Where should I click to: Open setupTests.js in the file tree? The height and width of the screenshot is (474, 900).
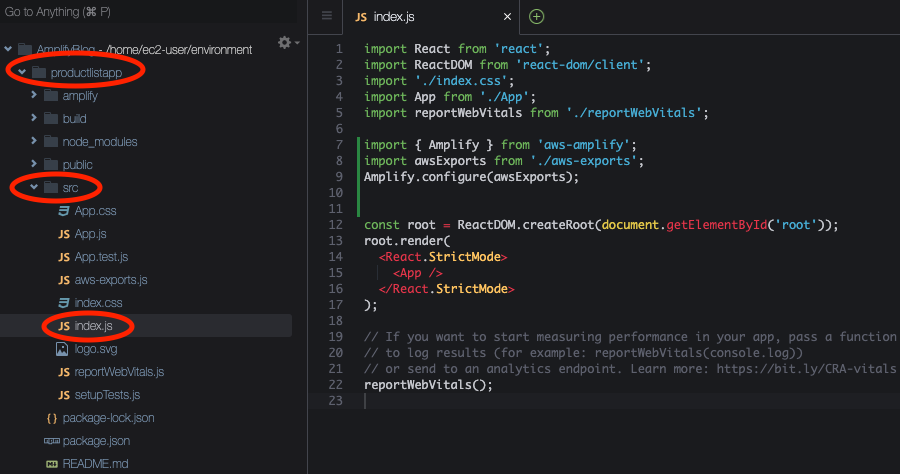(x=107, y=395)
